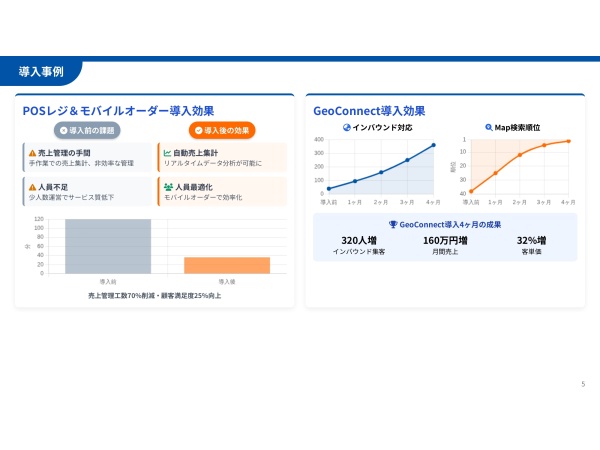Screen dimensions: 600x450
Task: Click the 導入前 data point on blue line
Action: click(x=329, y=189)
